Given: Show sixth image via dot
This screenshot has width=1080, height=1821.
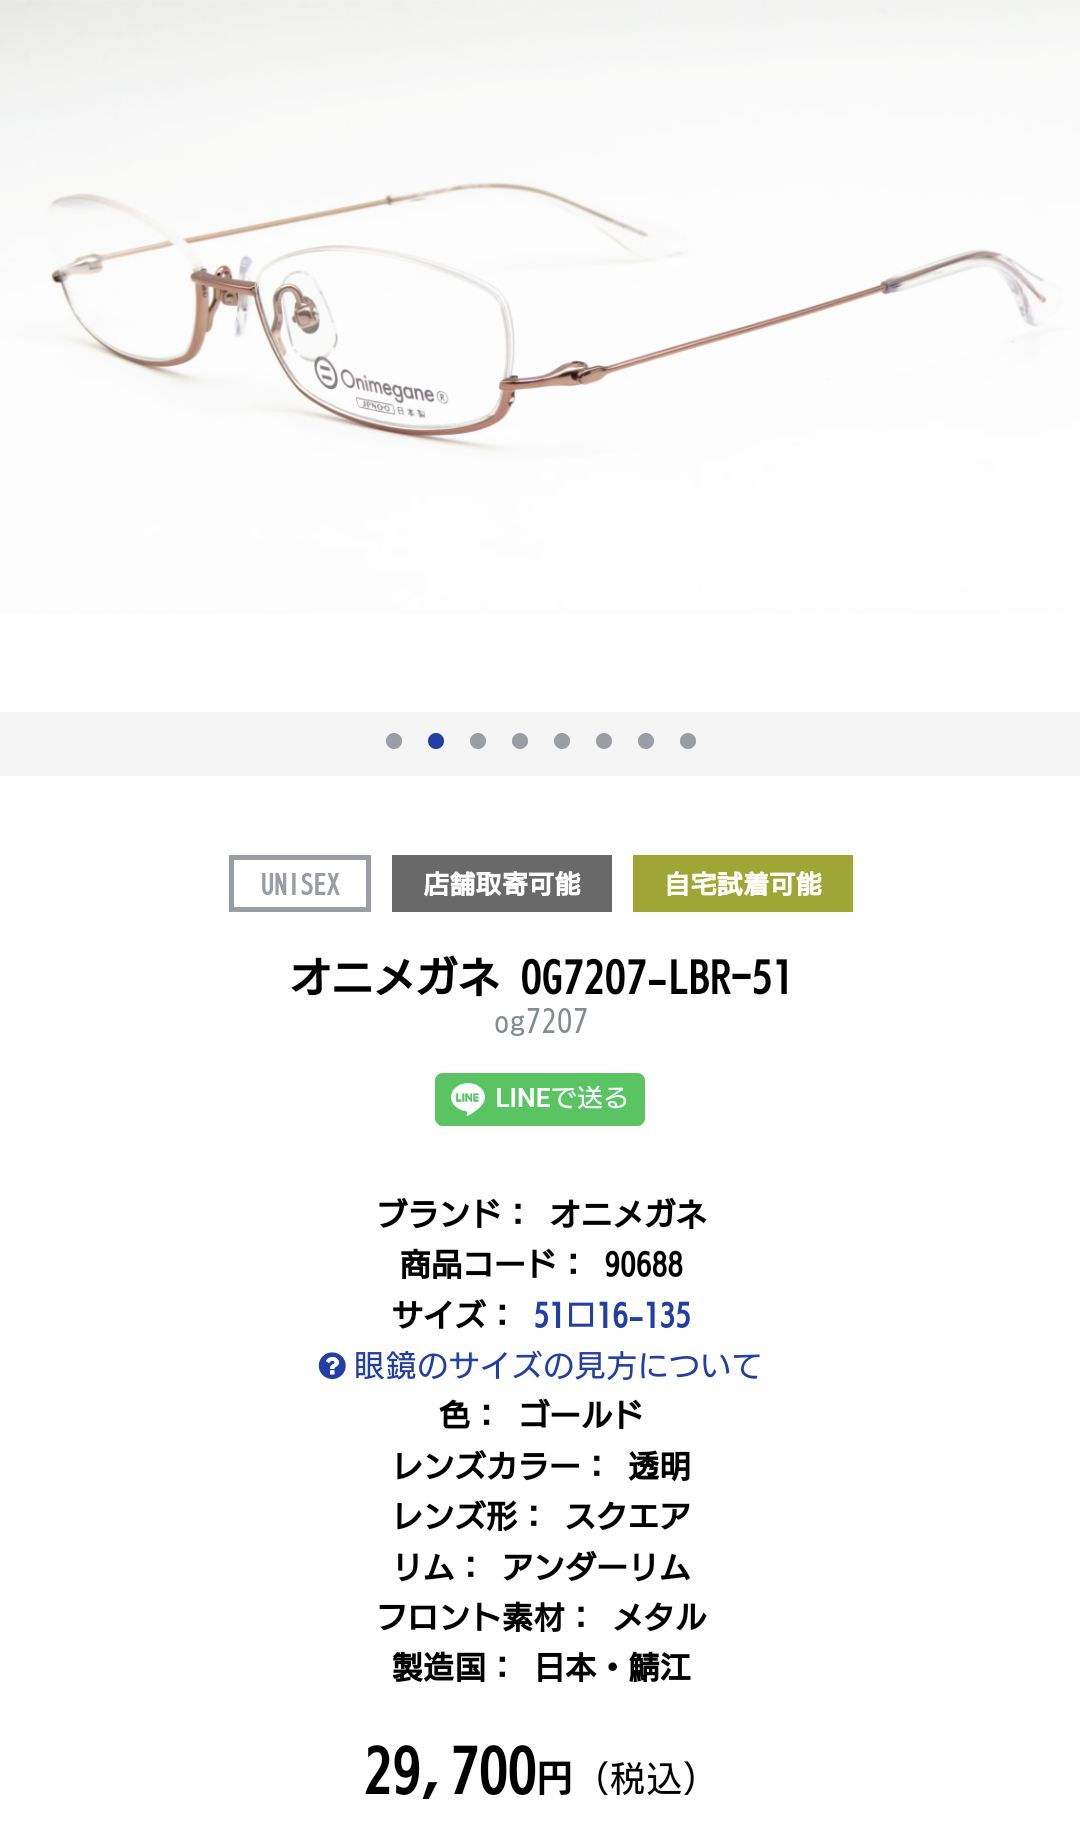Looking at the screenshot, I should pyautogui.click(x=604, y=741).
